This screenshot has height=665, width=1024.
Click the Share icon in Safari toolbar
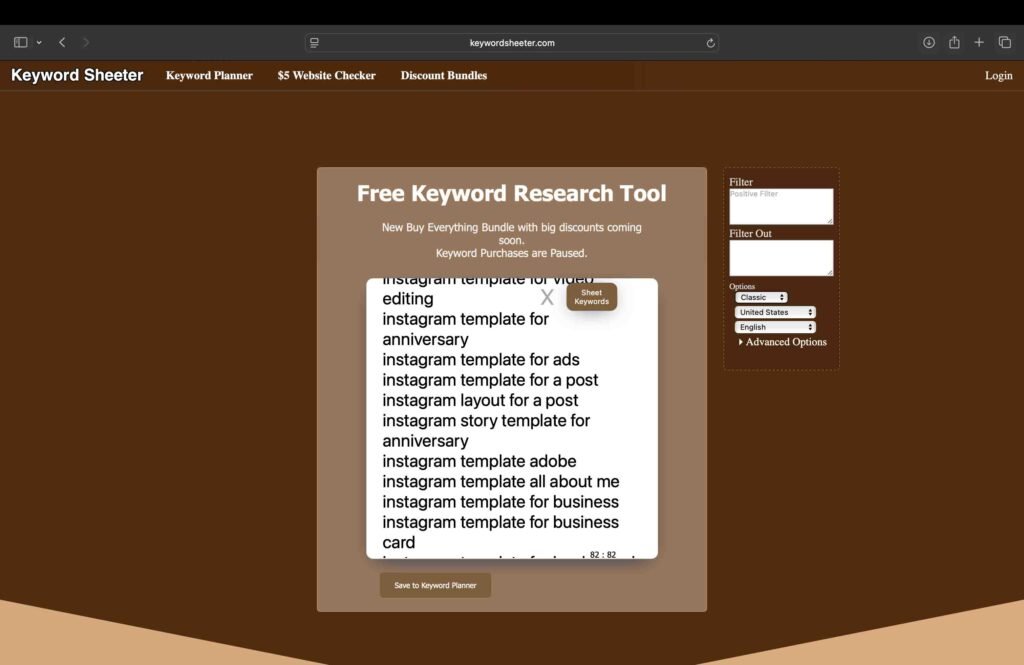pyautogui.click(x=954, y=42)
